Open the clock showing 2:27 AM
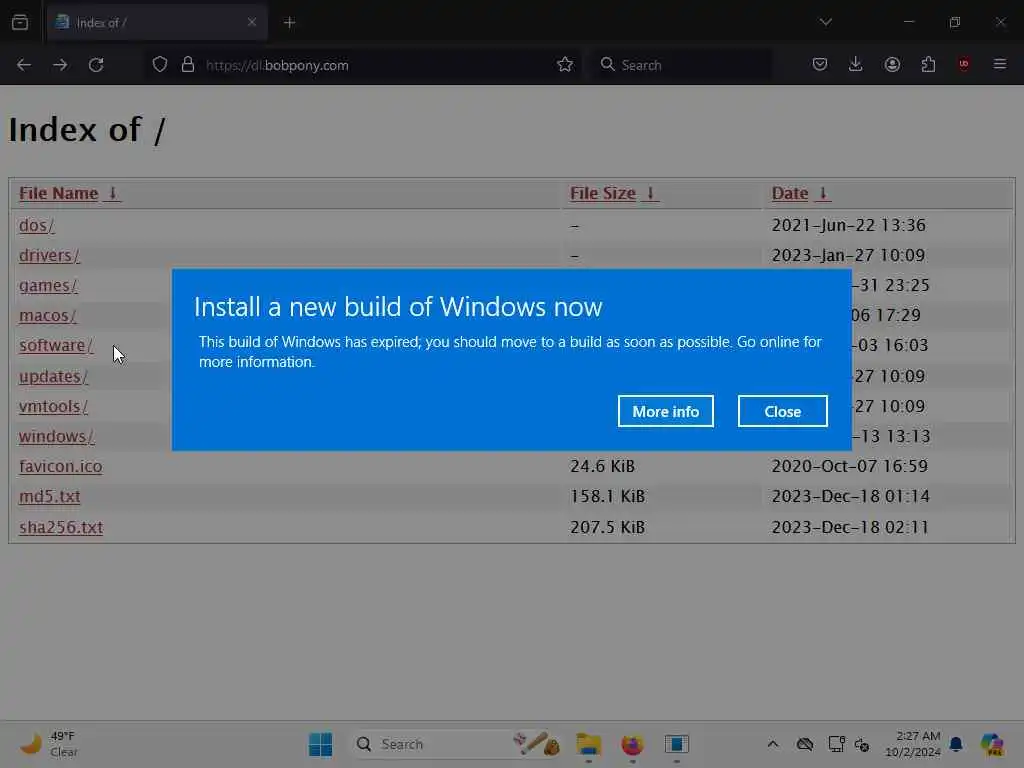 pyautogui.click(x=912, y=744)
